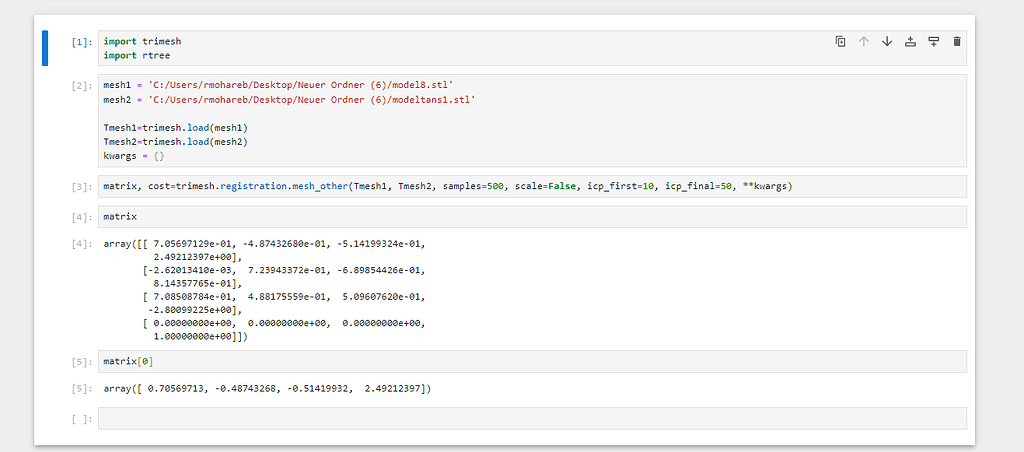Delete the selected cell with the trash icon
Screen dimensions: 1024x452
[957, 41]
